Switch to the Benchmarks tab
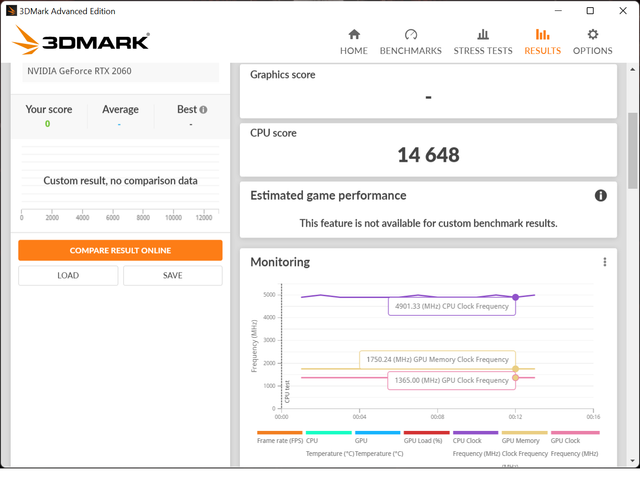 pyautogui.click(x=411, y=42)
